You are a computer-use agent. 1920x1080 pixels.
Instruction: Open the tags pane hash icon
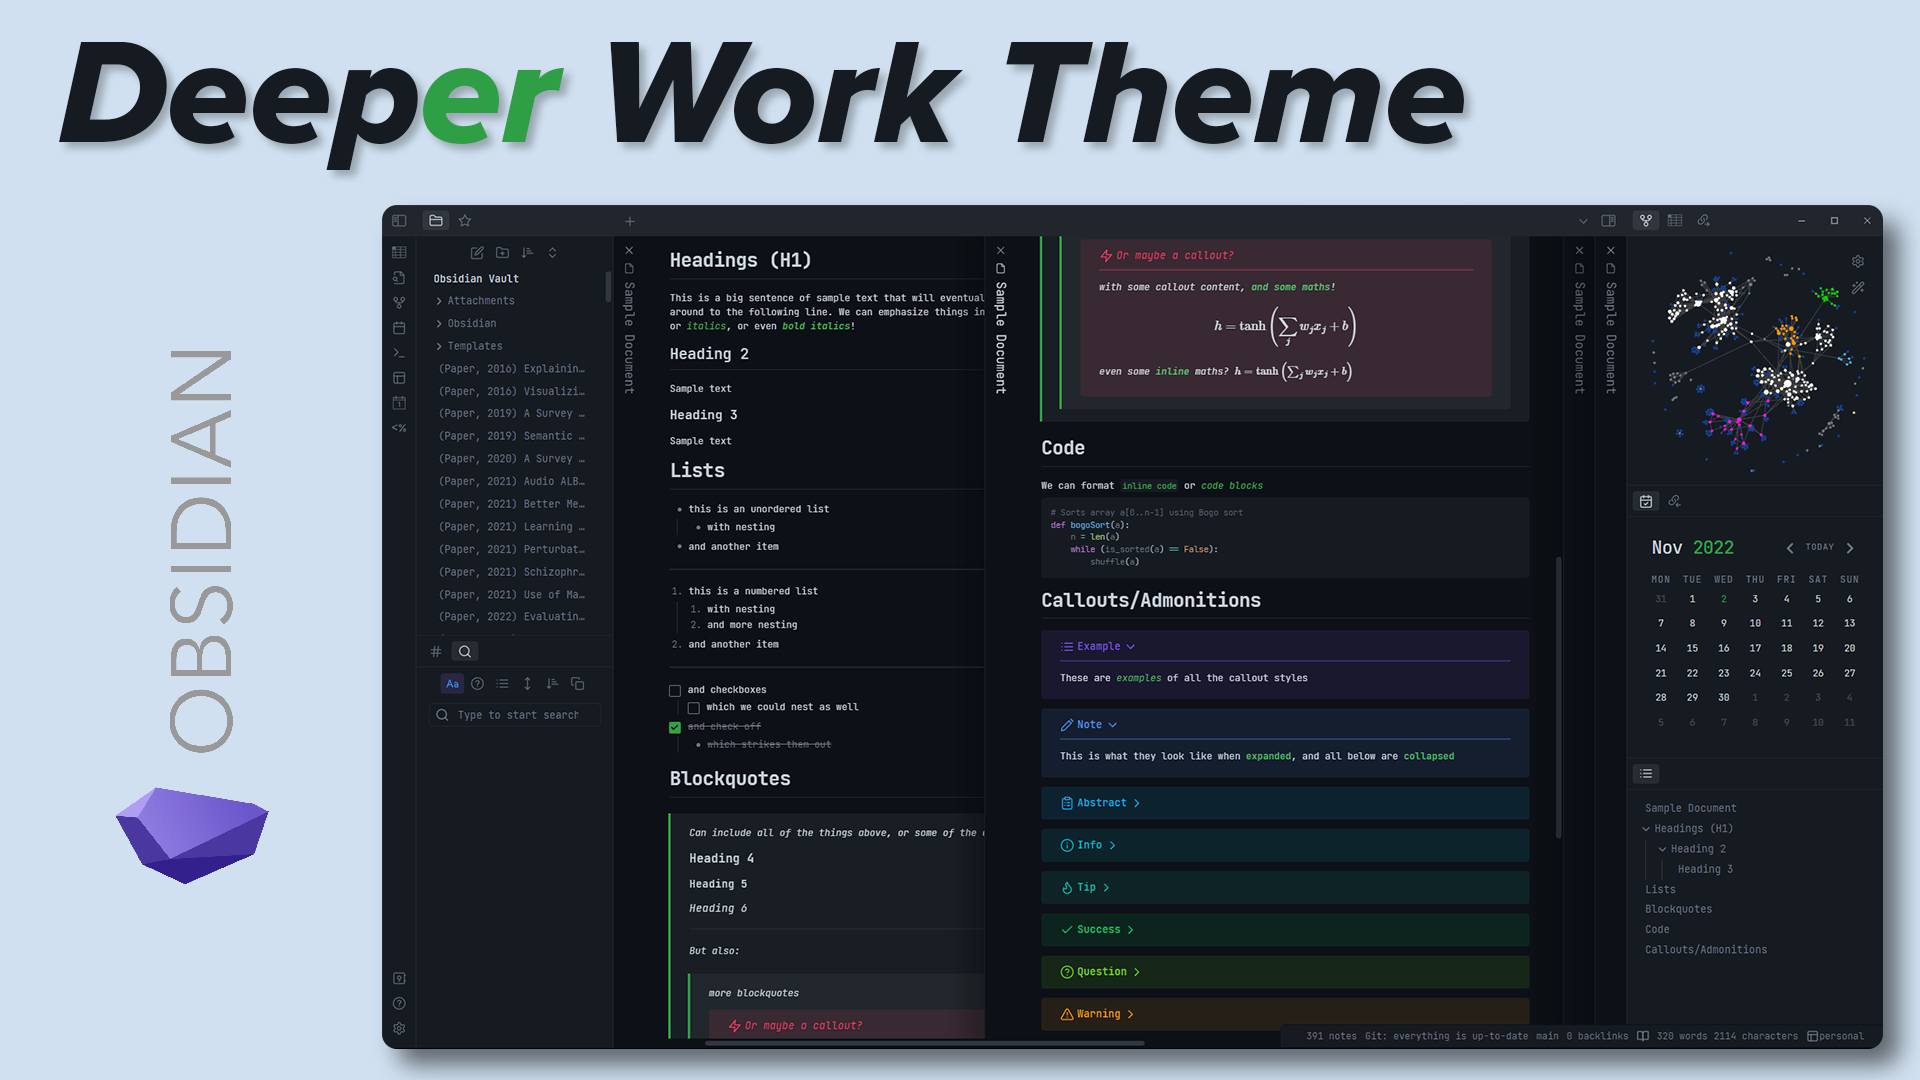pyautogui.click(x=436, y=651)
